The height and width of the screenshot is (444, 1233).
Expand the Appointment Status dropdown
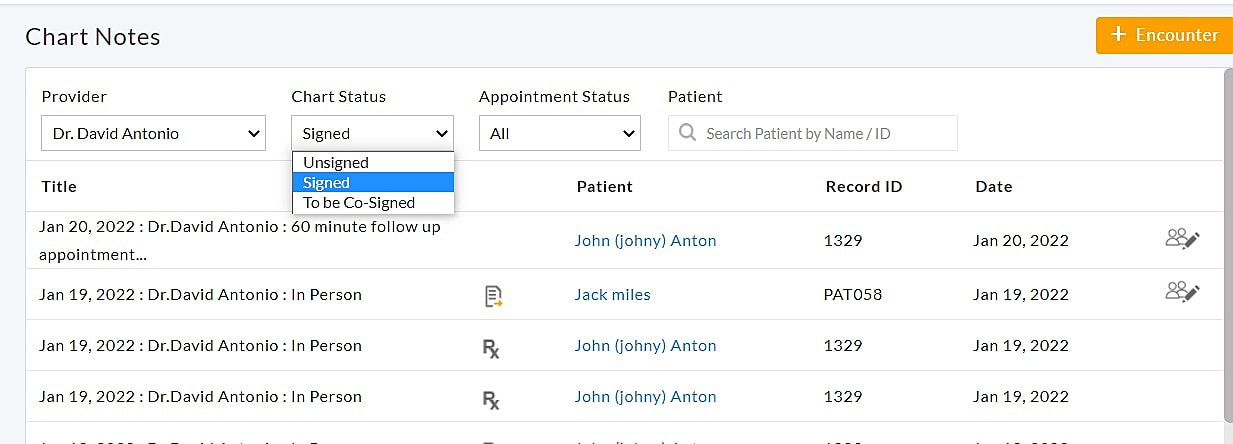point(559,133)
